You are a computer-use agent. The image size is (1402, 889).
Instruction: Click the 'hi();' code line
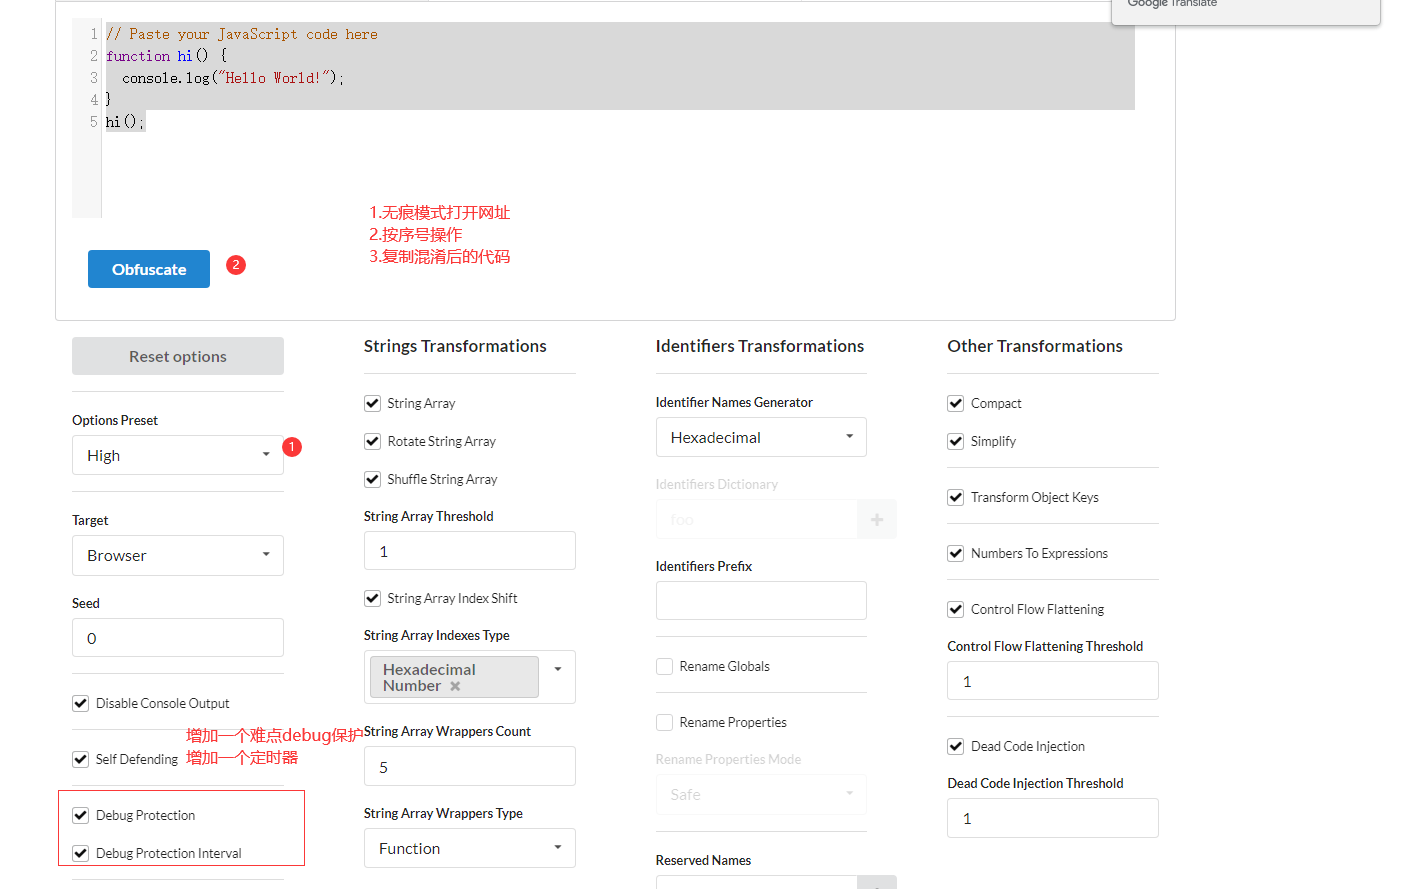125,122
